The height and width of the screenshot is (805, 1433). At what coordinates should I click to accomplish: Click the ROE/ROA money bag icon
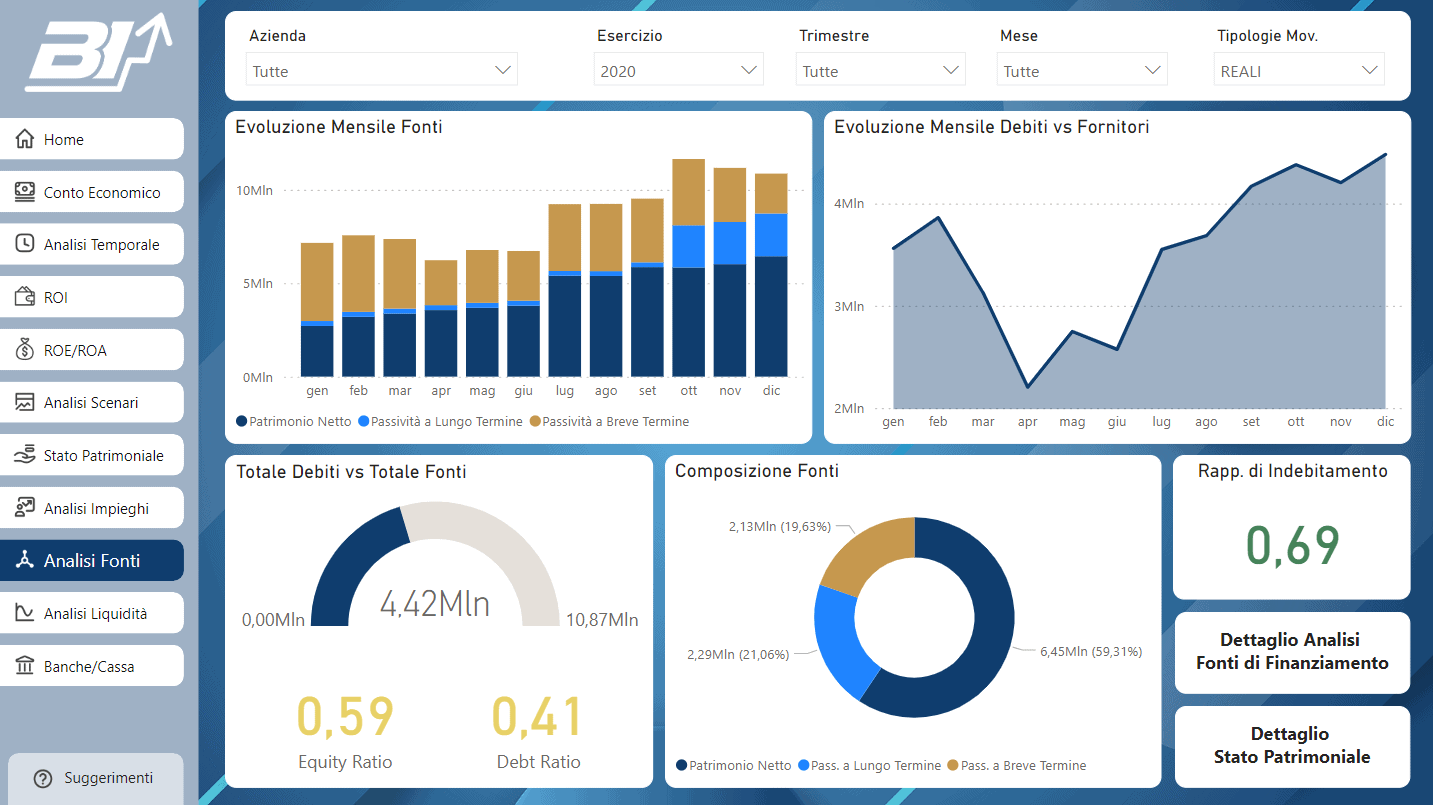25,350
